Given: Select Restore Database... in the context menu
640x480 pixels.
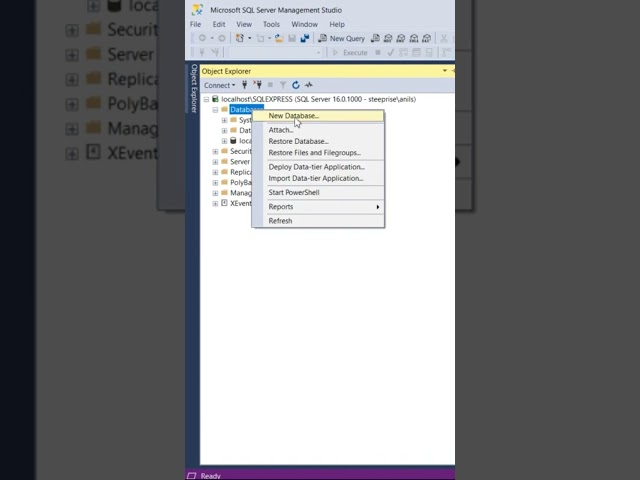Looking at the screenshot, I should point(318,141).
